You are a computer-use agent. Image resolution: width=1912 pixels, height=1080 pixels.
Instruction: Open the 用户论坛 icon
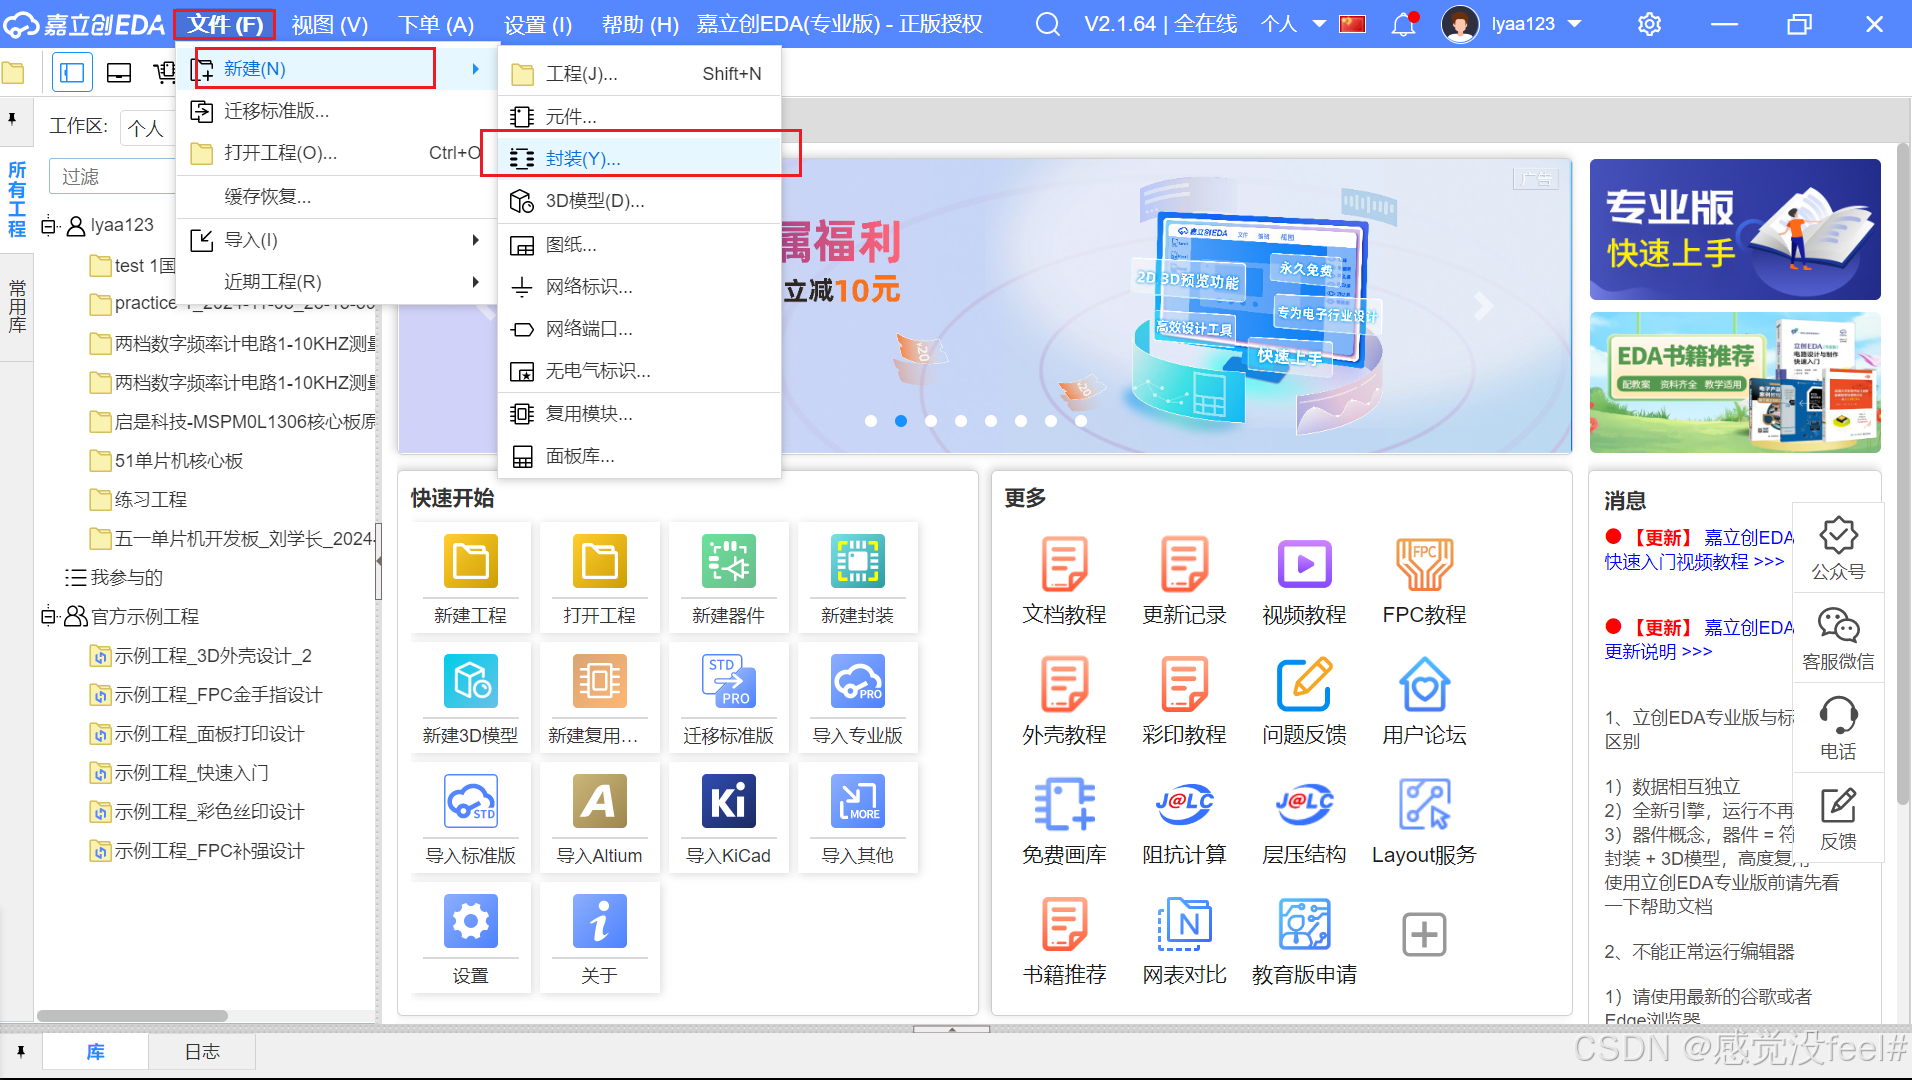click(1424, 684)
